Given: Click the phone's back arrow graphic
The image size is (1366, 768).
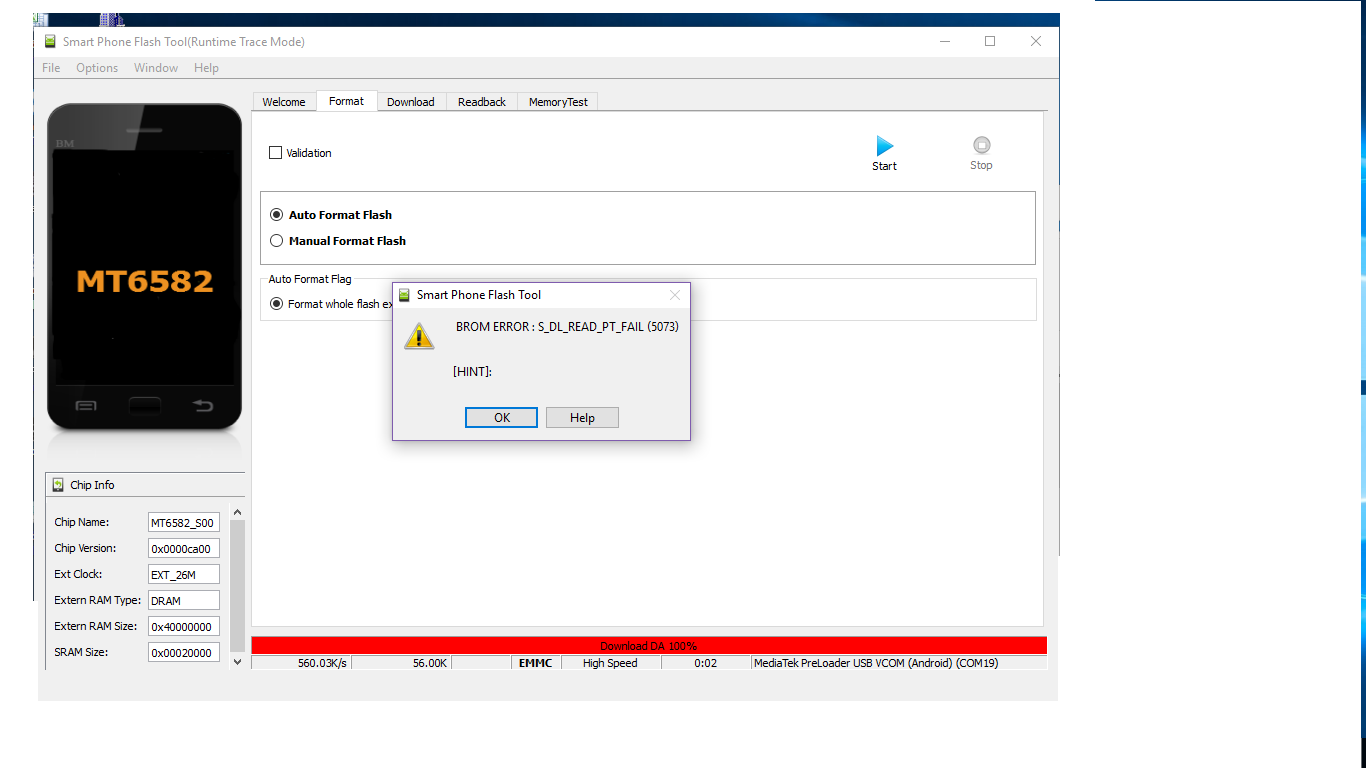Looking at the screenshot, I should pos(203,405).
